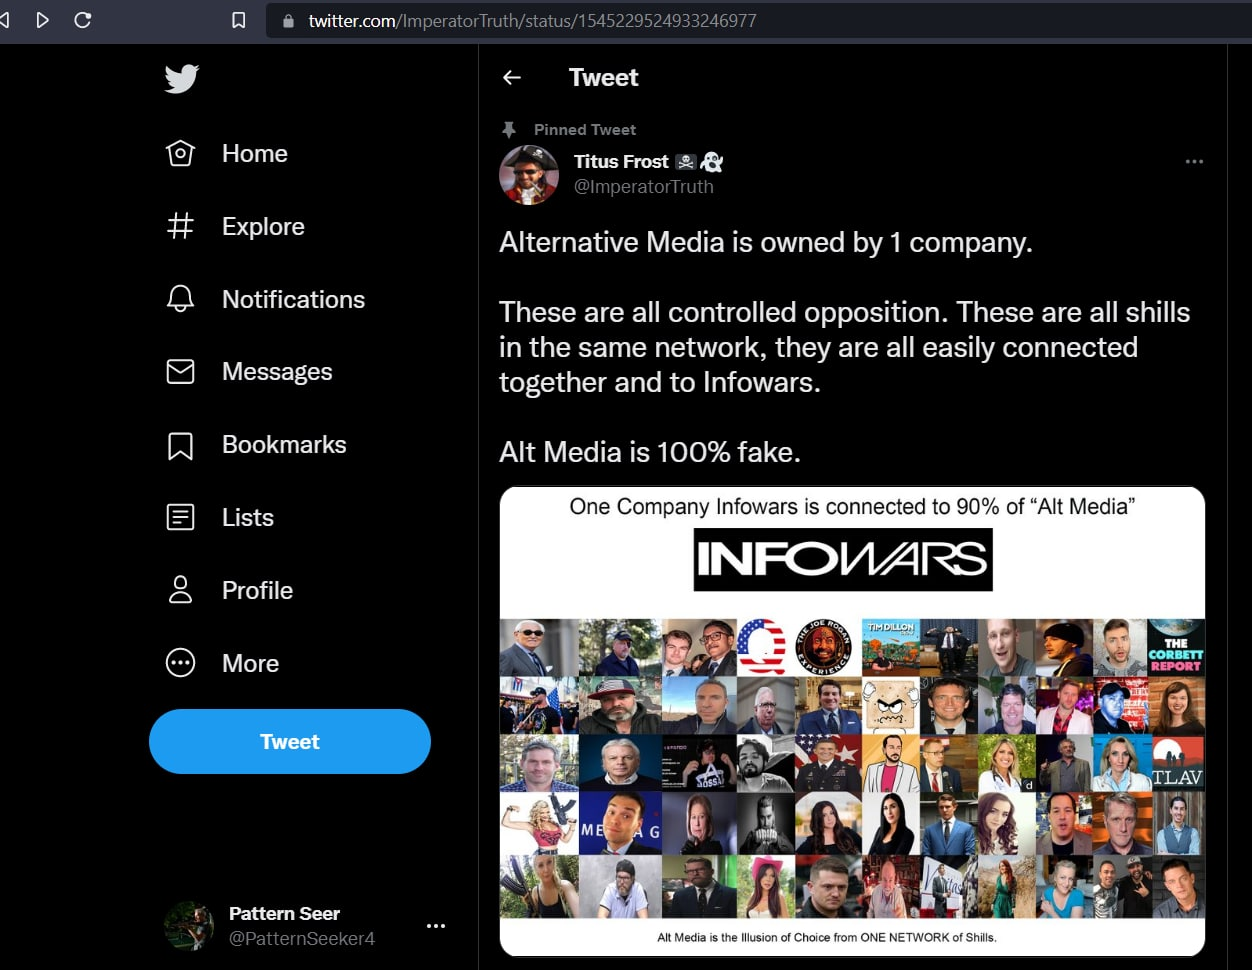Click the Twitter bird logo
Screen dimensions: 1252x970
coord(182,79)
